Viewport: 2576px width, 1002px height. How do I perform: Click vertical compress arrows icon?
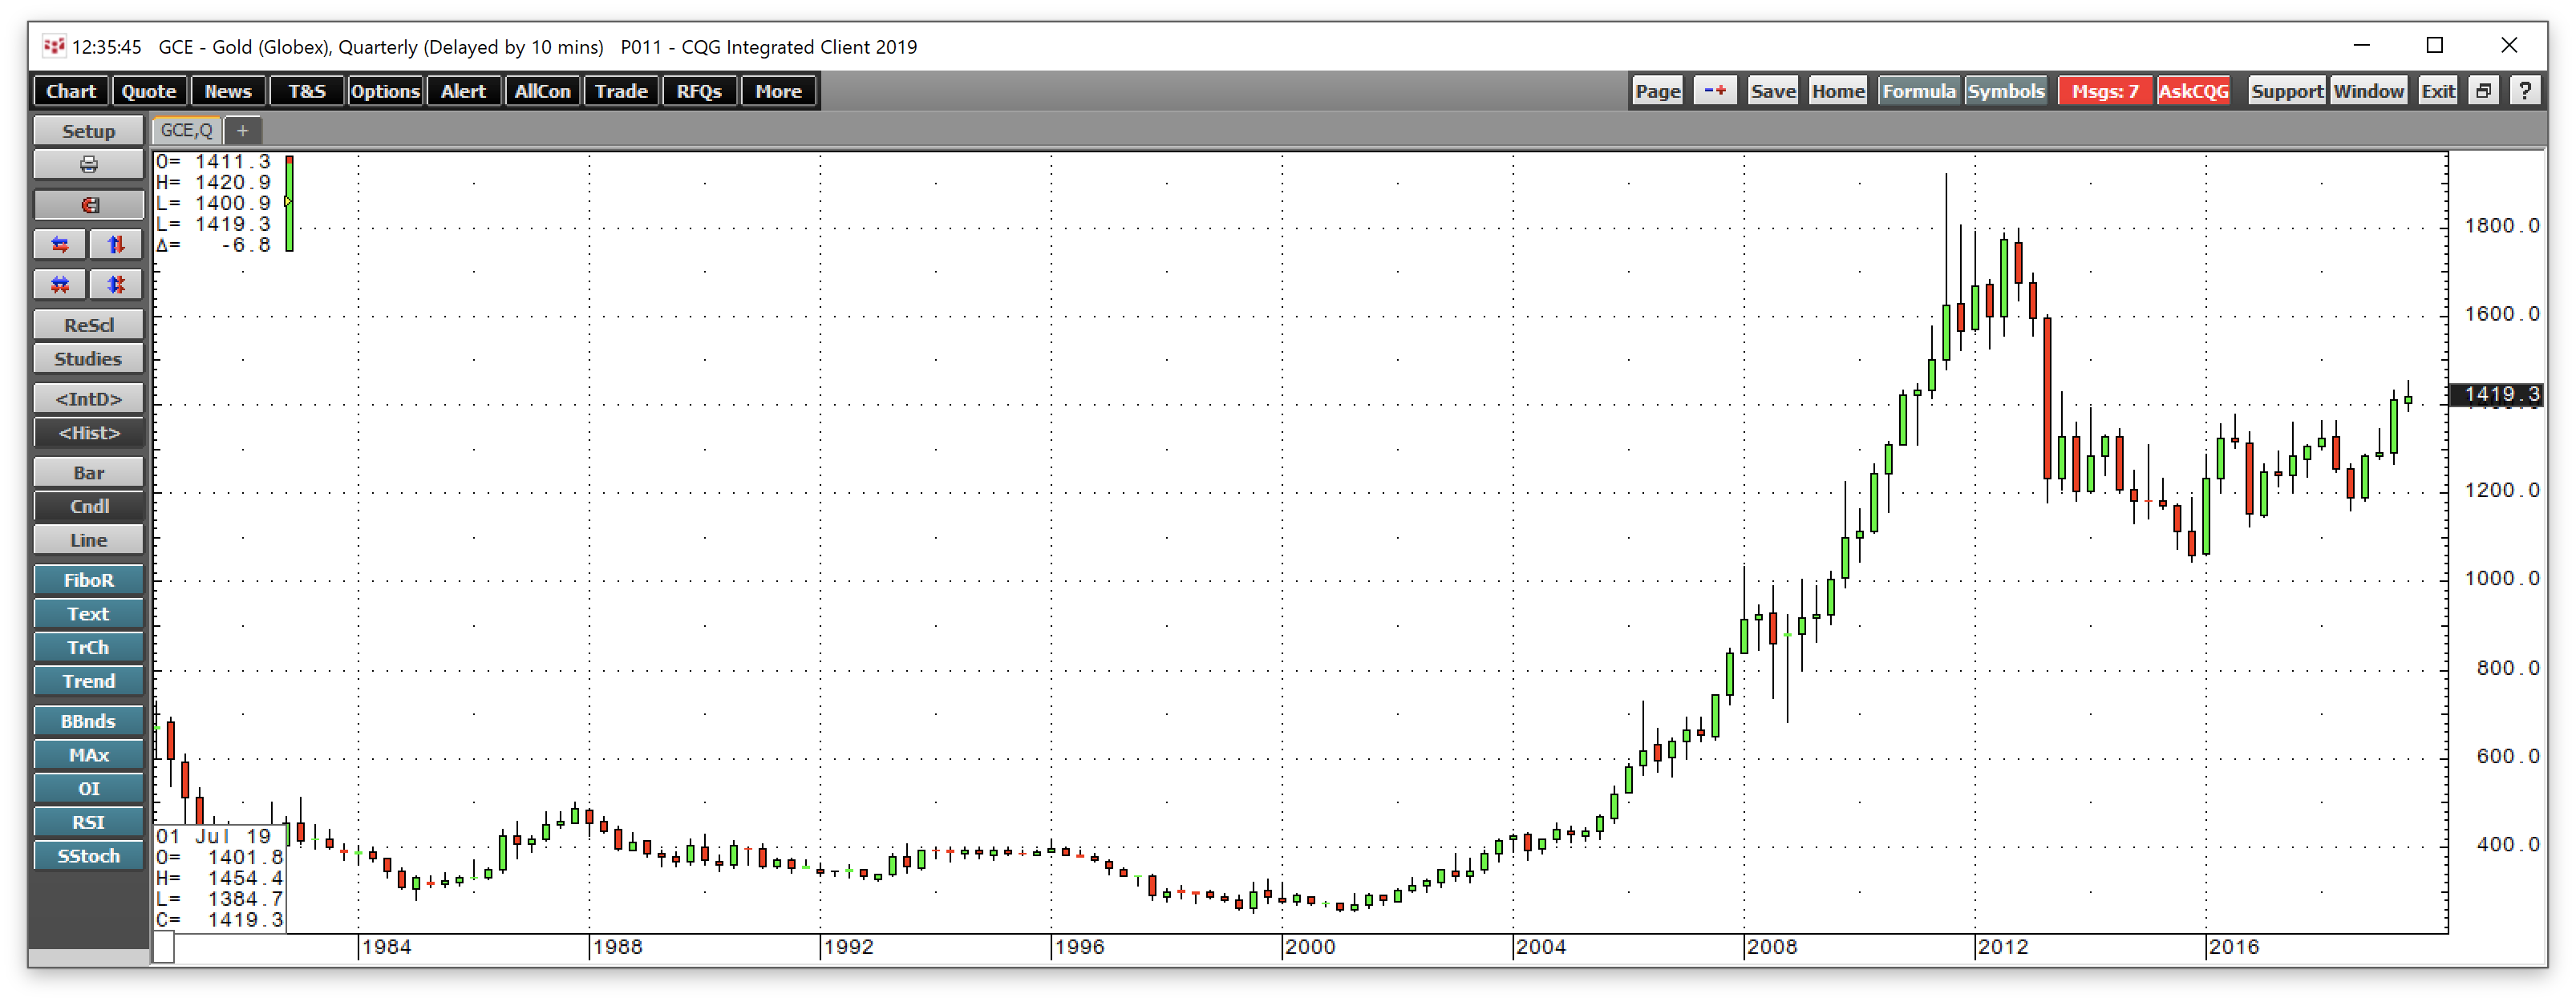click(x=116, y=285)
